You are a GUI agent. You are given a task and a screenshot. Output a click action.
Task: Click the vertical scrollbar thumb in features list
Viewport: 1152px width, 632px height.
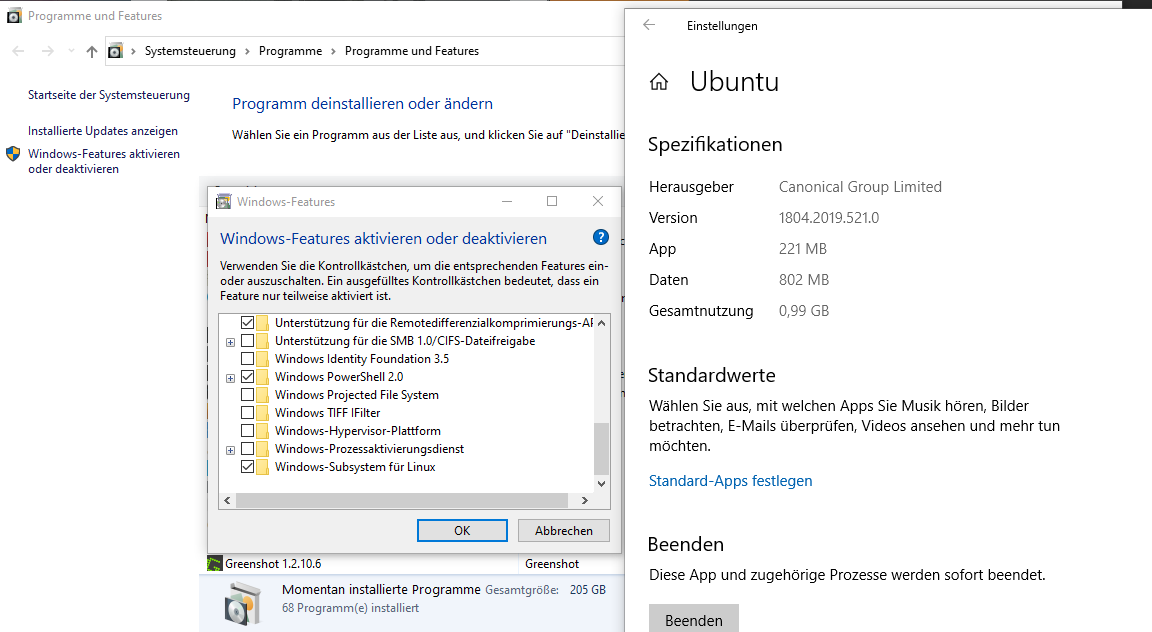click(x=601, y=448)
